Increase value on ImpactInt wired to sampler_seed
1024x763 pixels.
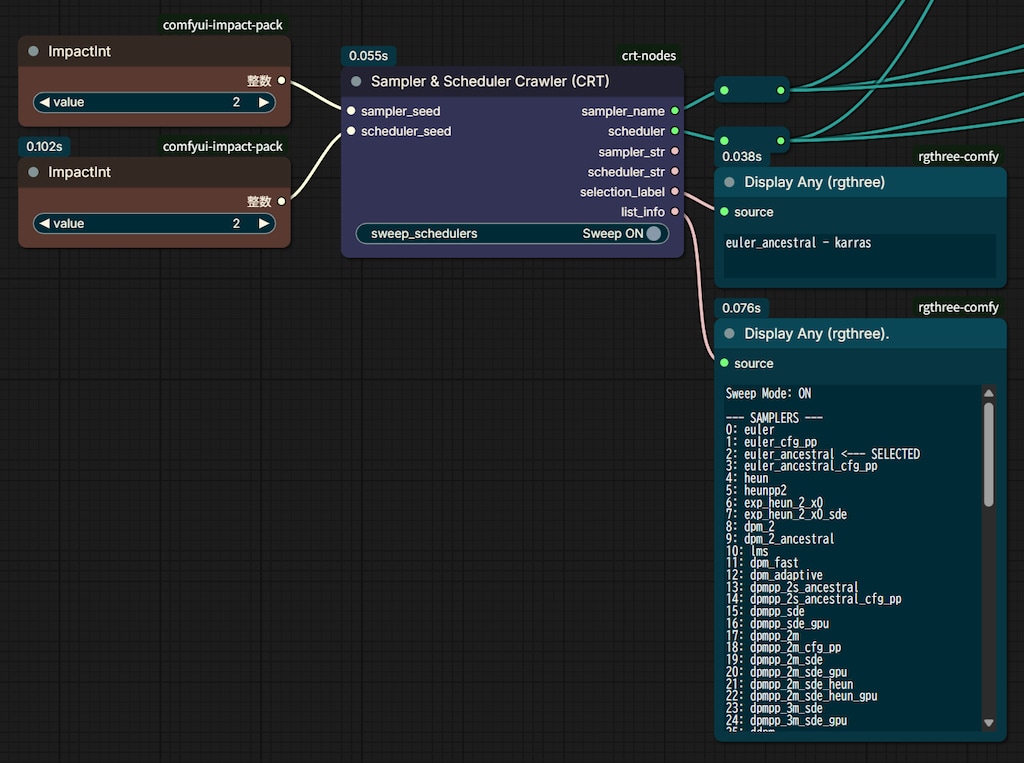[x=263, y=103]
